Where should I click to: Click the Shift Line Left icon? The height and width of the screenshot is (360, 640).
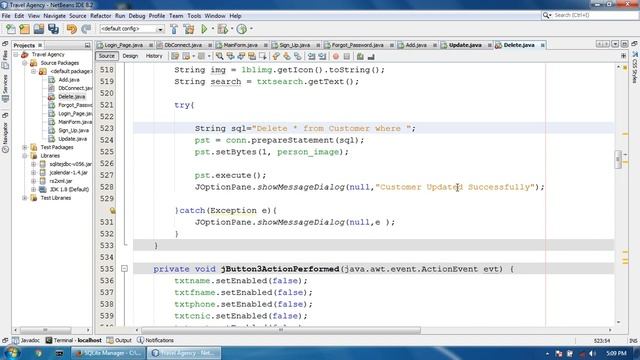[312, 56]
